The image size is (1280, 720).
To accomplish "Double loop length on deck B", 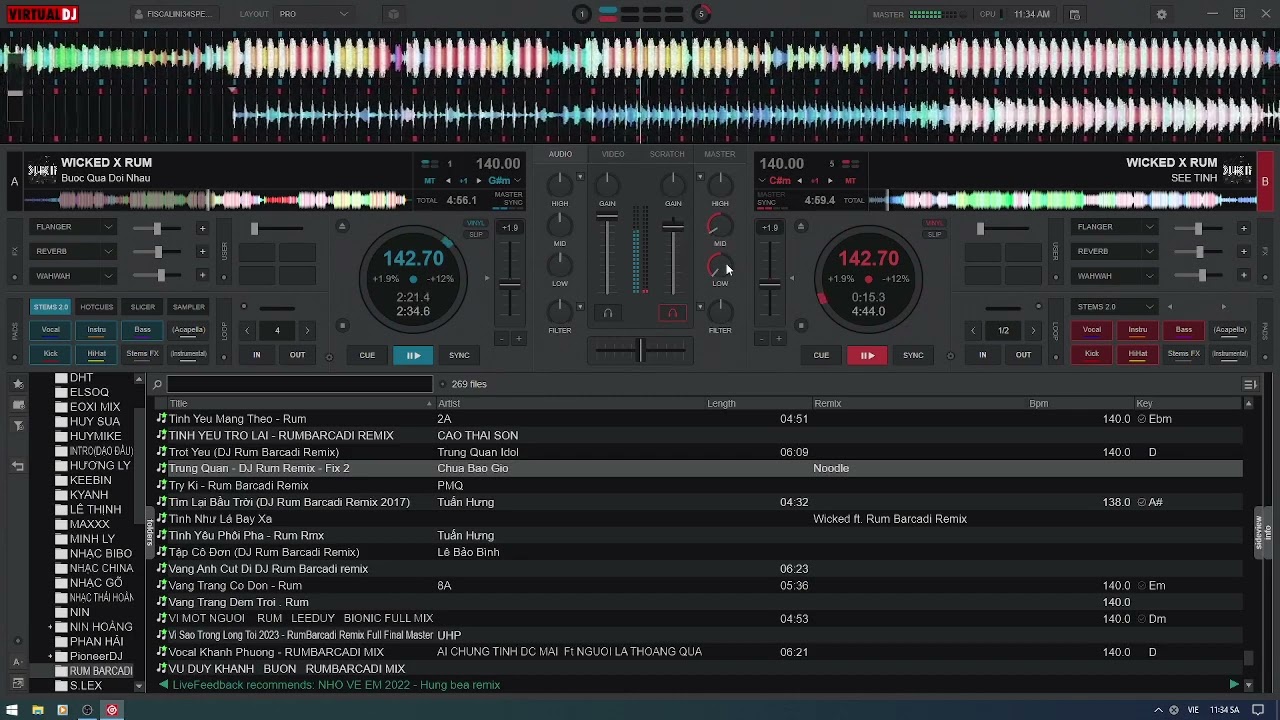I will click(x=1033, y=330).
